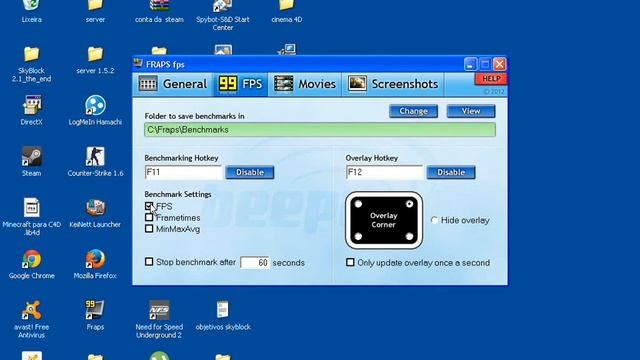Minimize the FRAPS window
Viewport: 640px width, 360px height.
point(470,64)
